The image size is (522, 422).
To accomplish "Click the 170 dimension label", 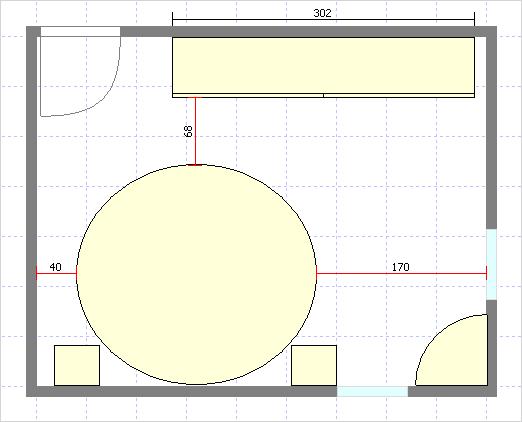I will pyautogui.click(x=400, y=267).
